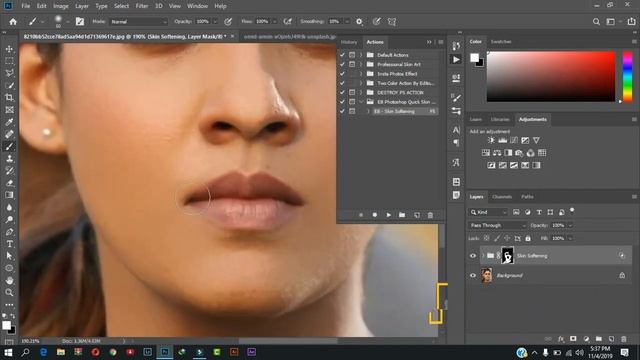Viewport: 640px width, 360px height.
Task: Delete action using trash icon in Actions panel
Action: click(430, 215)
